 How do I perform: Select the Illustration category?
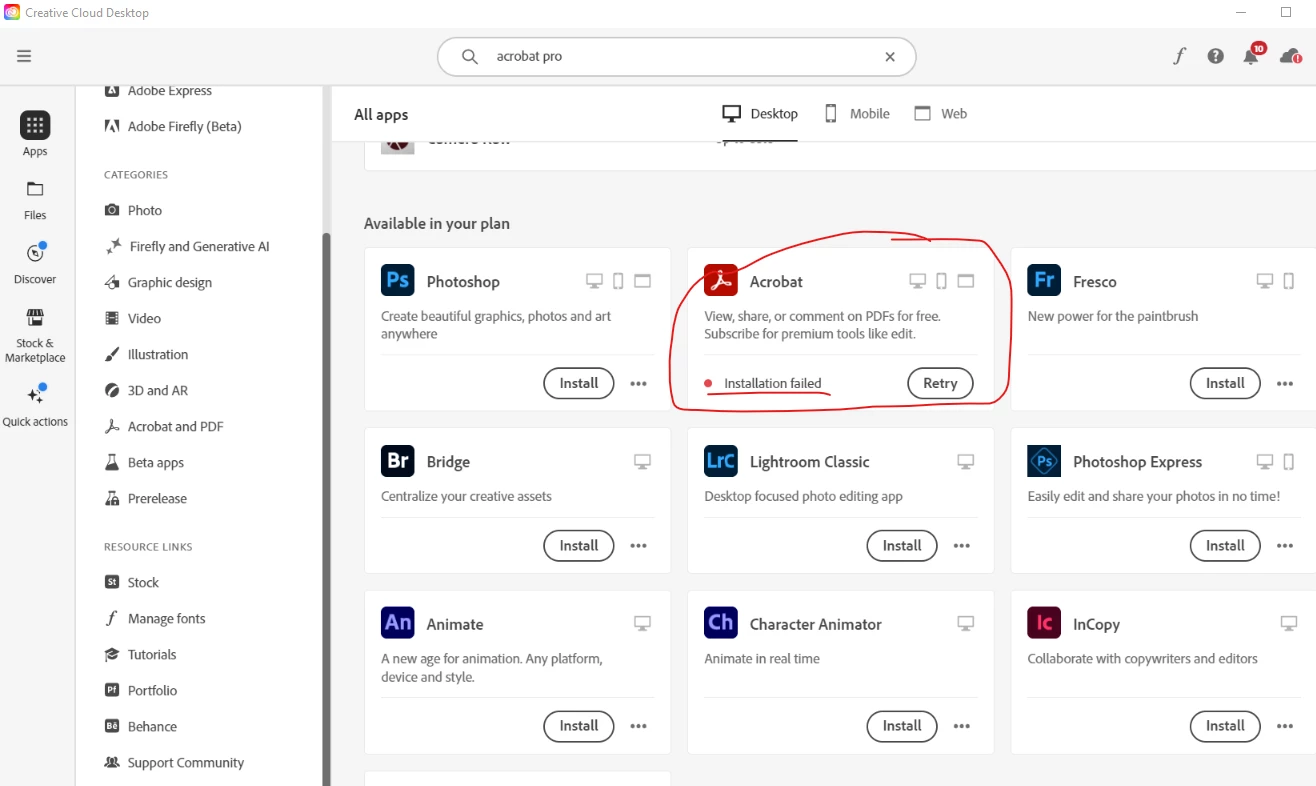click(x=146, y=354)
